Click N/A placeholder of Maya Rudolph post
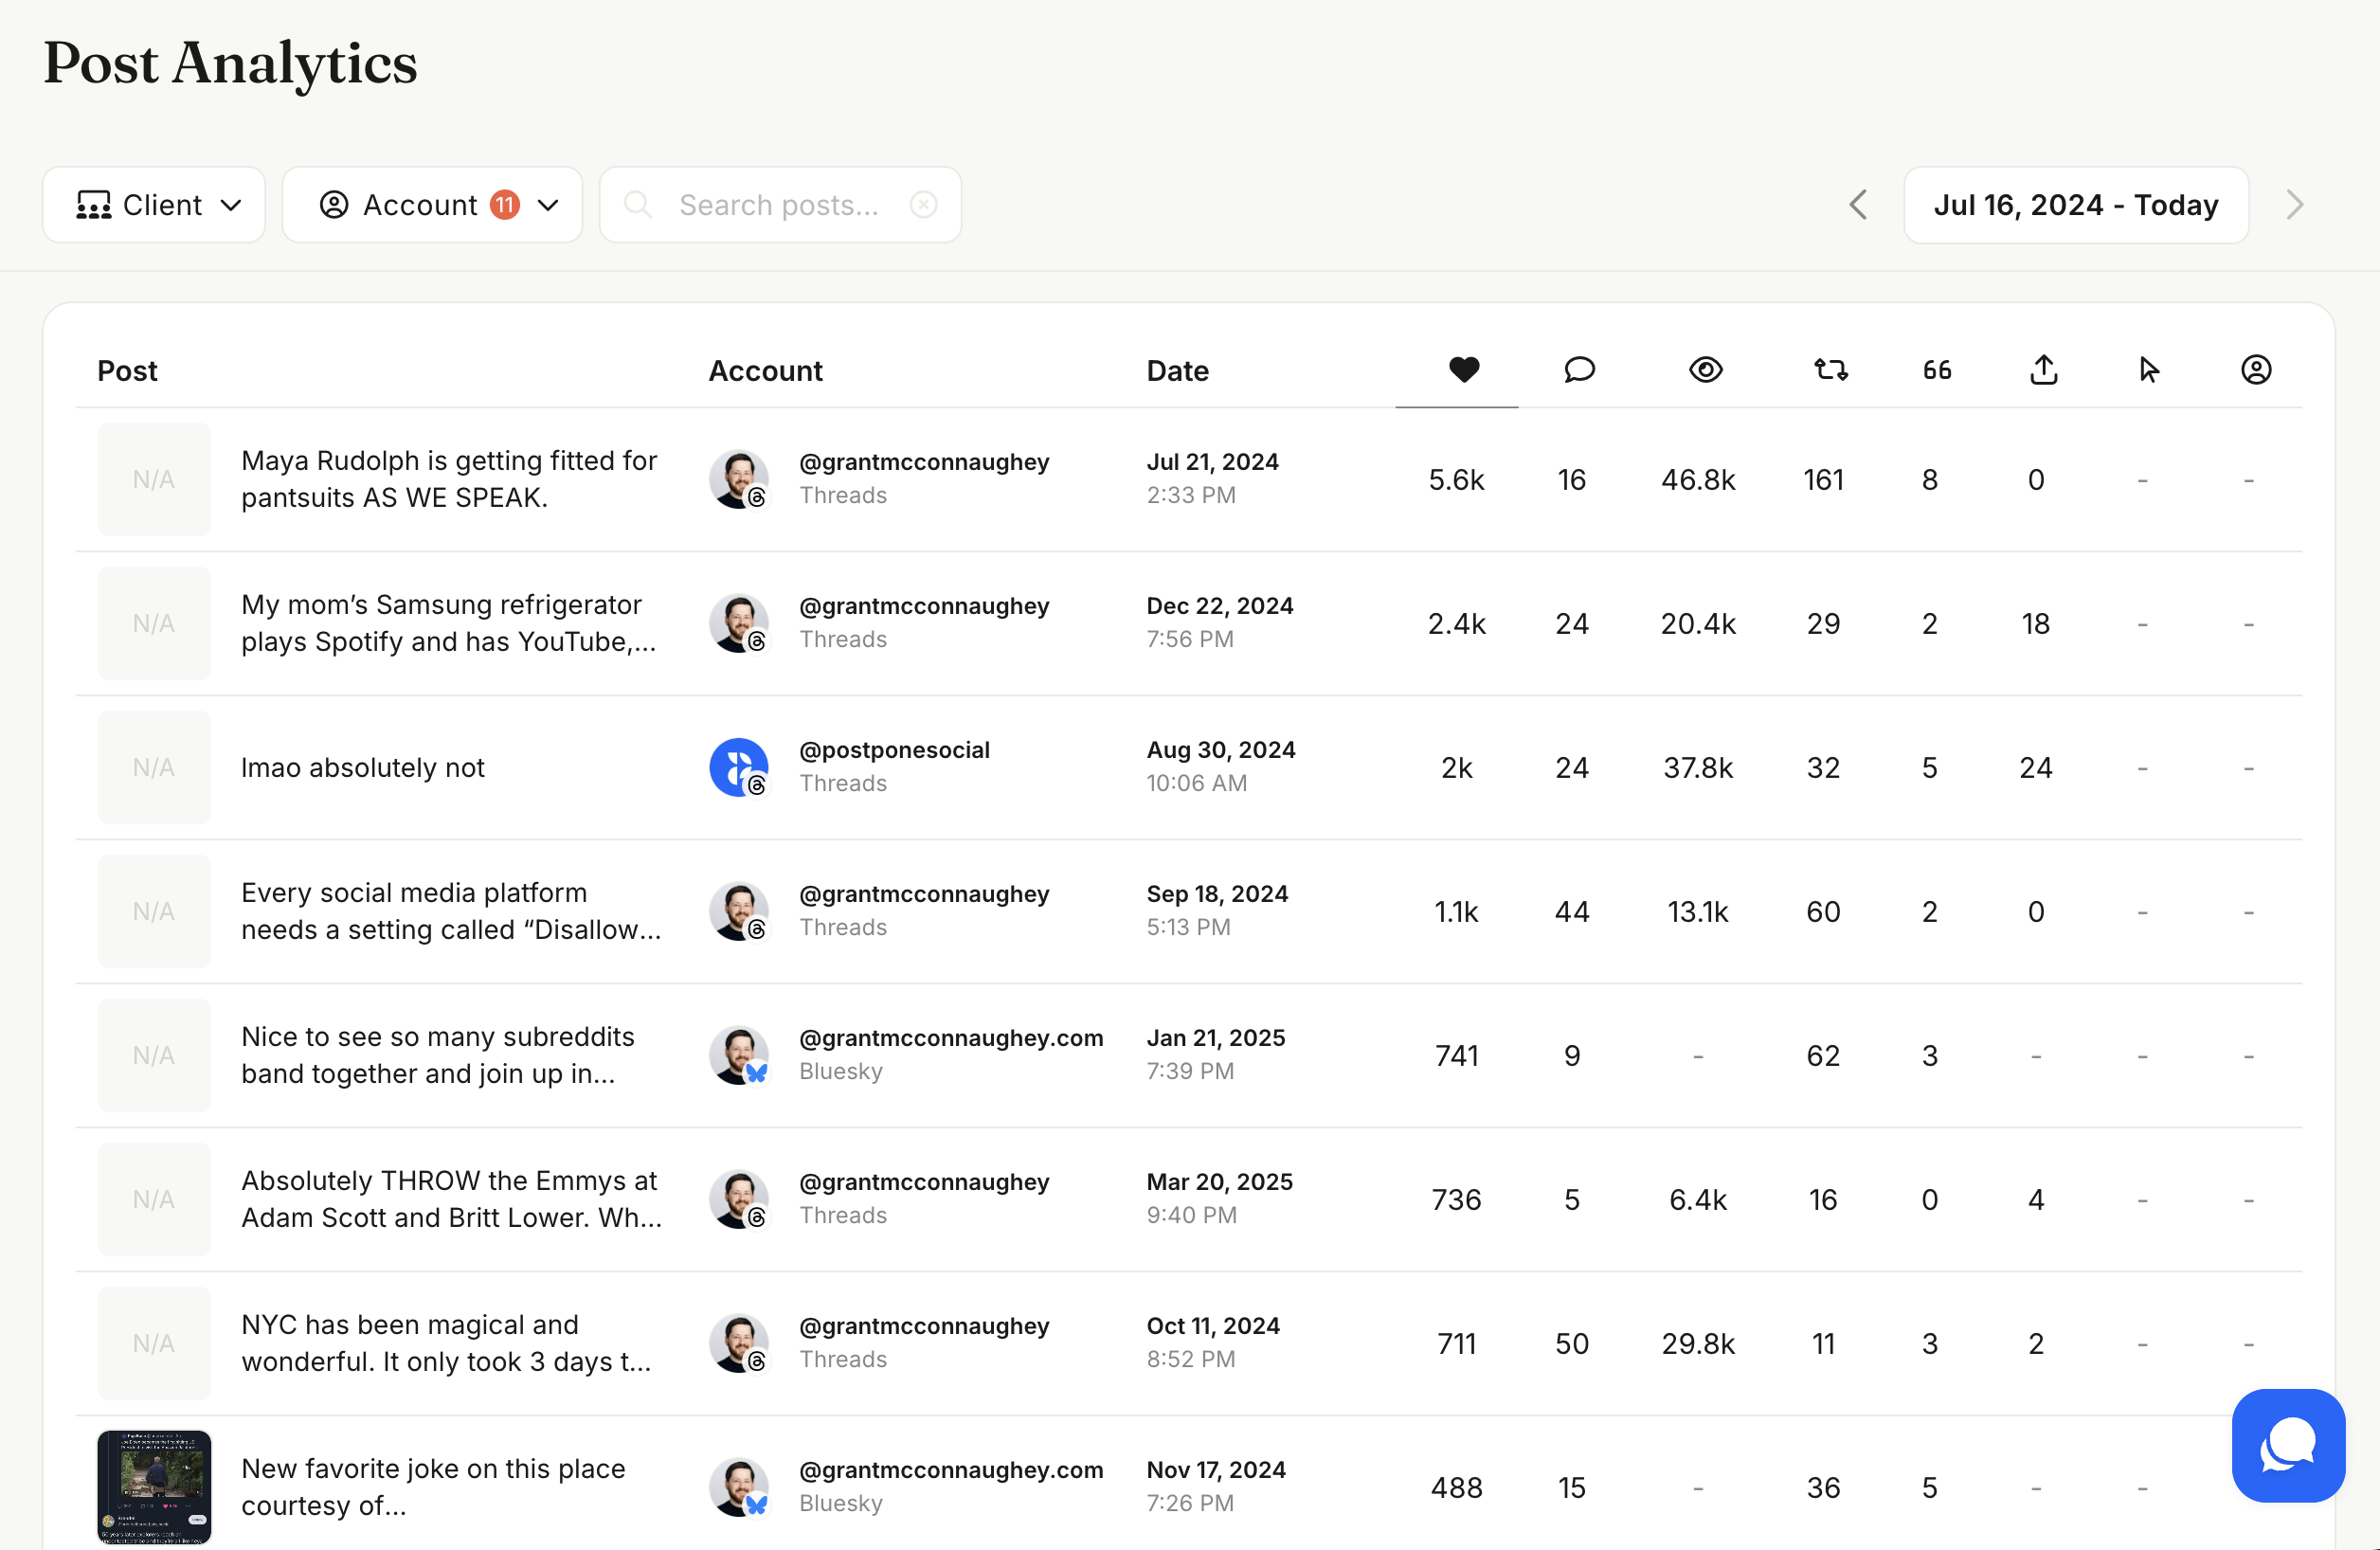Image resolution: width=2380 pixels, height=1550 pixels. click(x=154, y=479)
